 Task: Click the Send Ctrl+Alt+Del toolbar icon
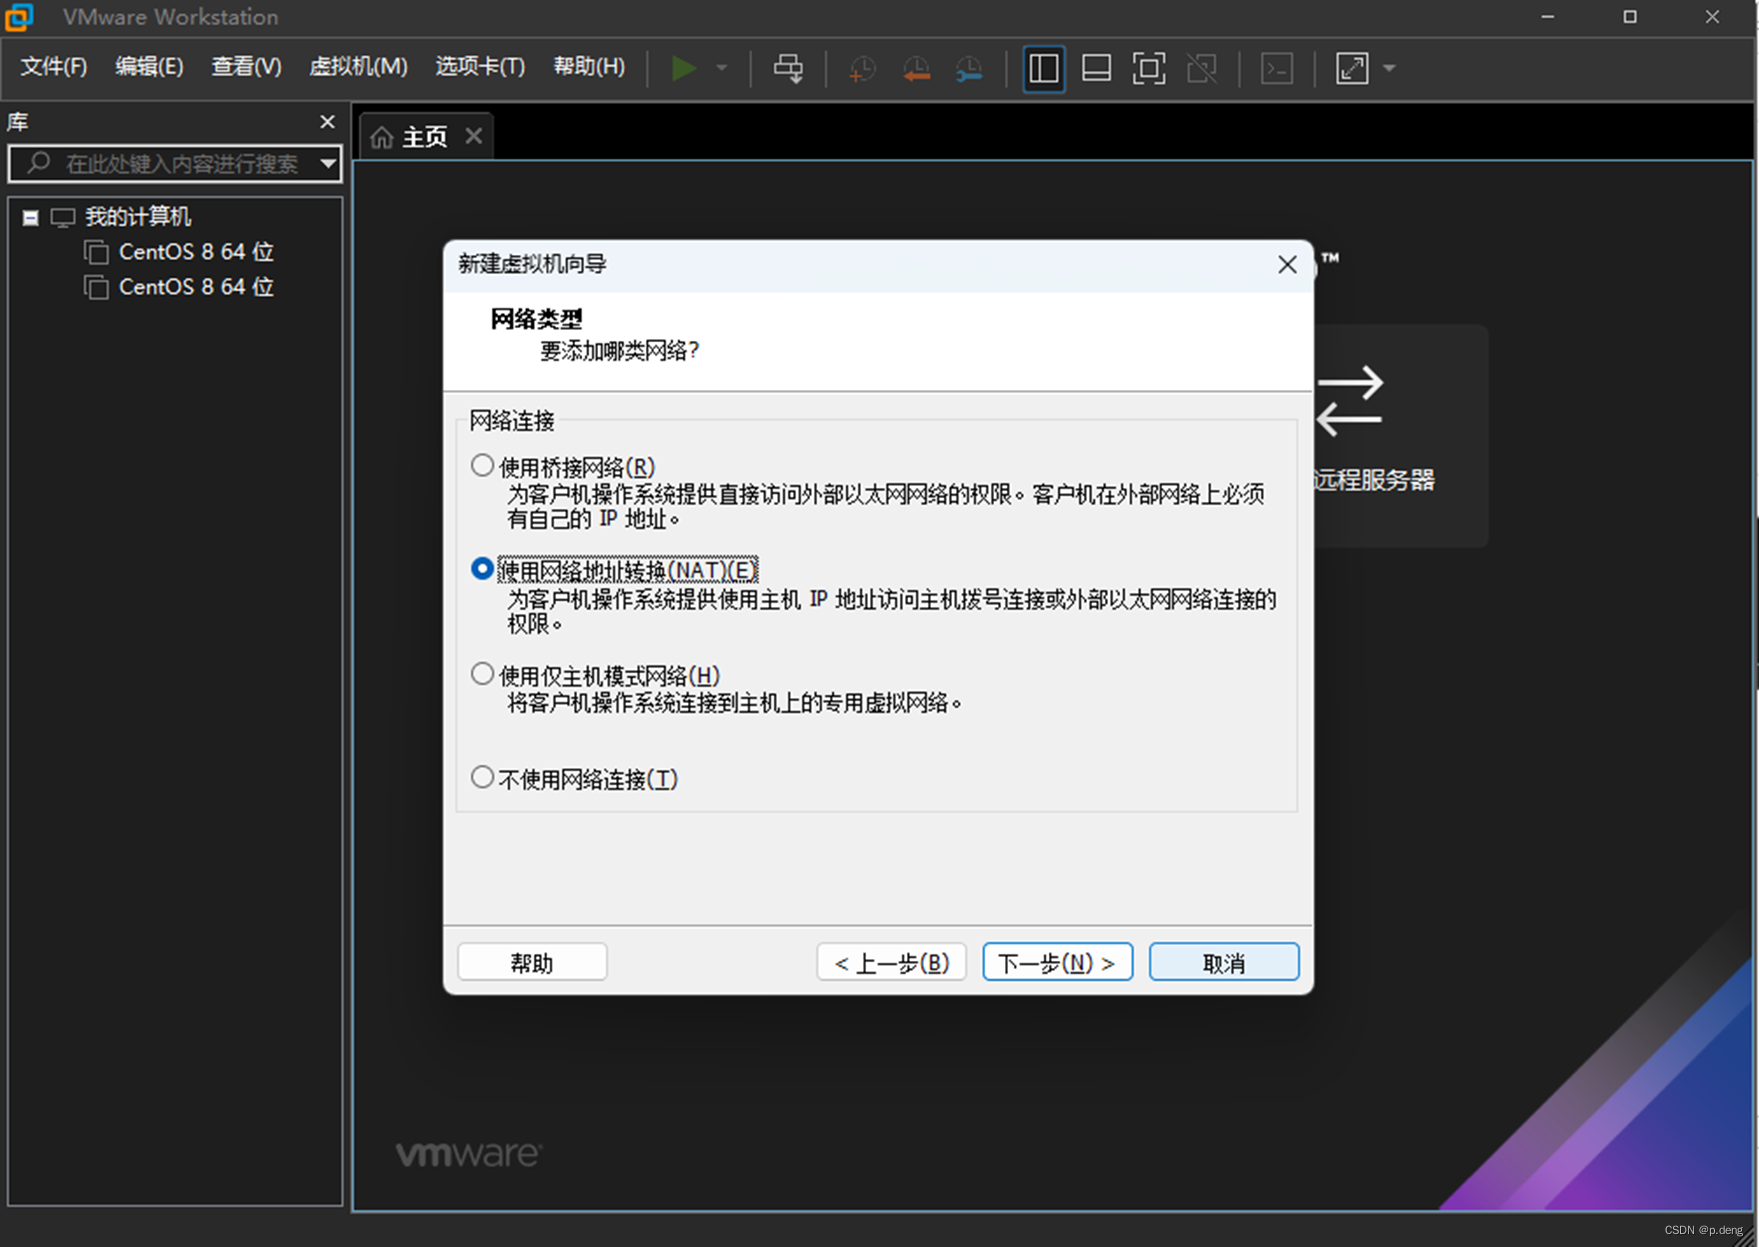(788, 68)
